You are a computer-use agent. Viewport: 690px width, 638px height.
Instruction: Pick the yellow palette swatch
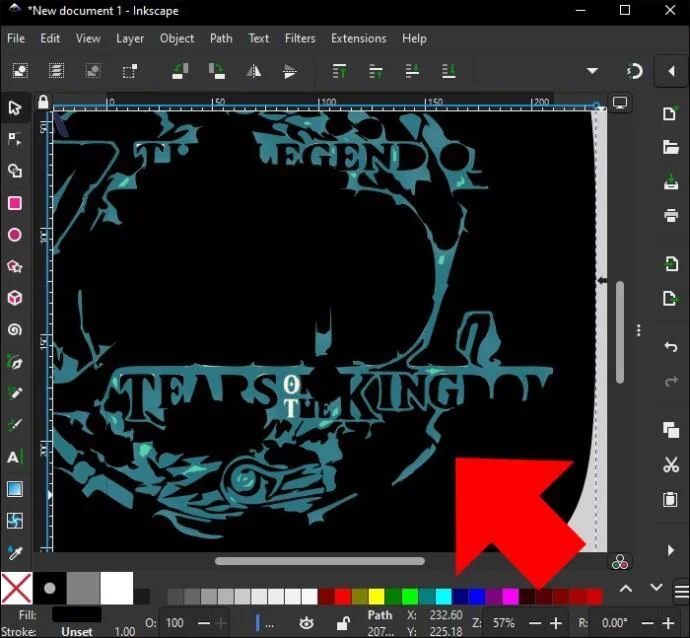coord(376,597)
